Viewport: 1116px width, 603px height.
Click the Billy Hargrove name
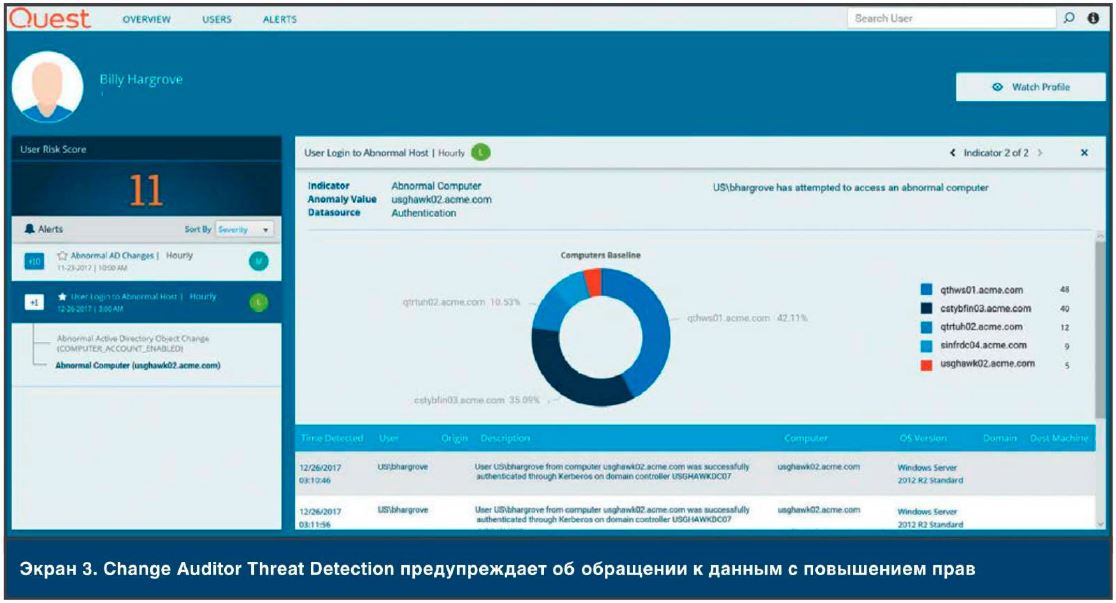pos(141,79)
